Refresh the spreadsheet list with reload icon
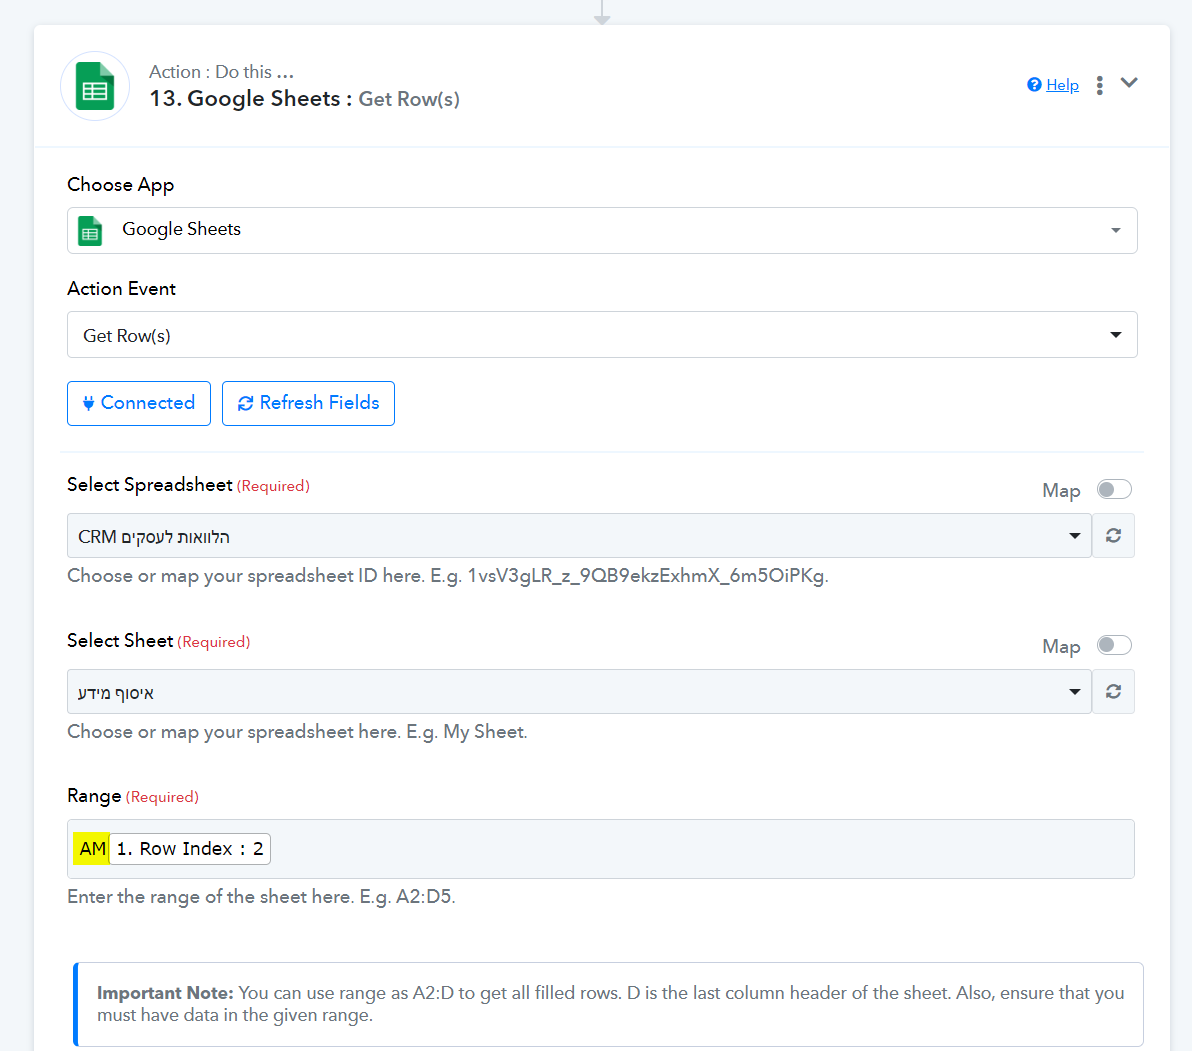 [1114, 536]
